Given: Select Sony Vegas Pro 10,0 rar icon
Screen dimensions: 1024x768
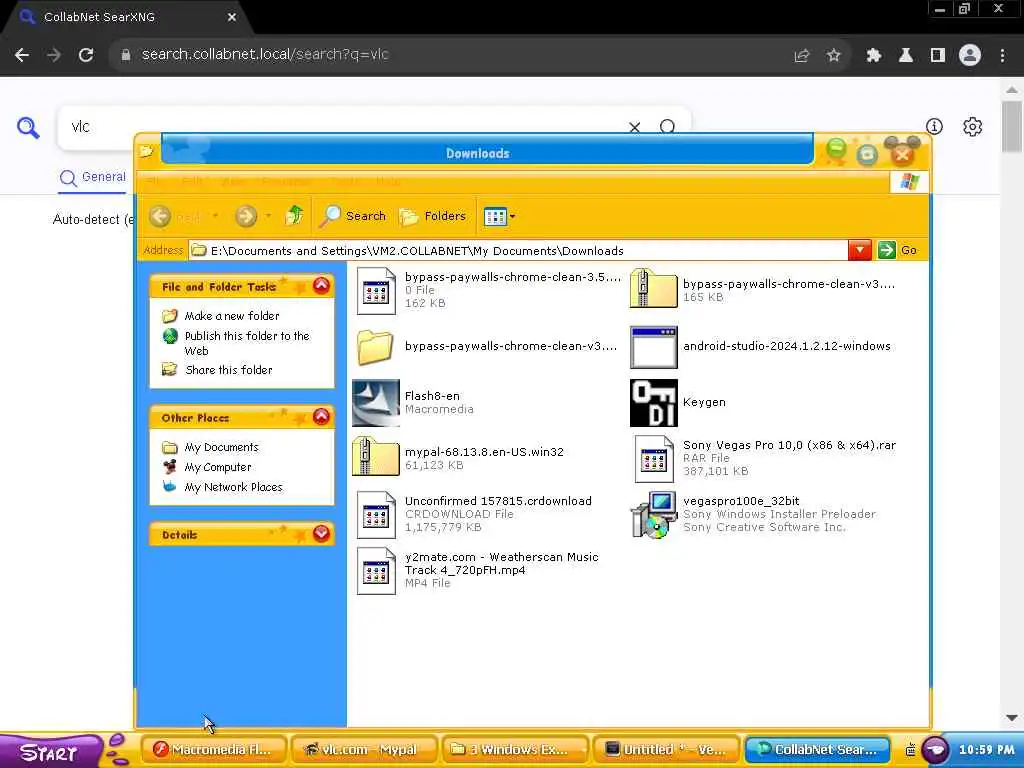Looking at the screenshot, I should click(654, 458).
